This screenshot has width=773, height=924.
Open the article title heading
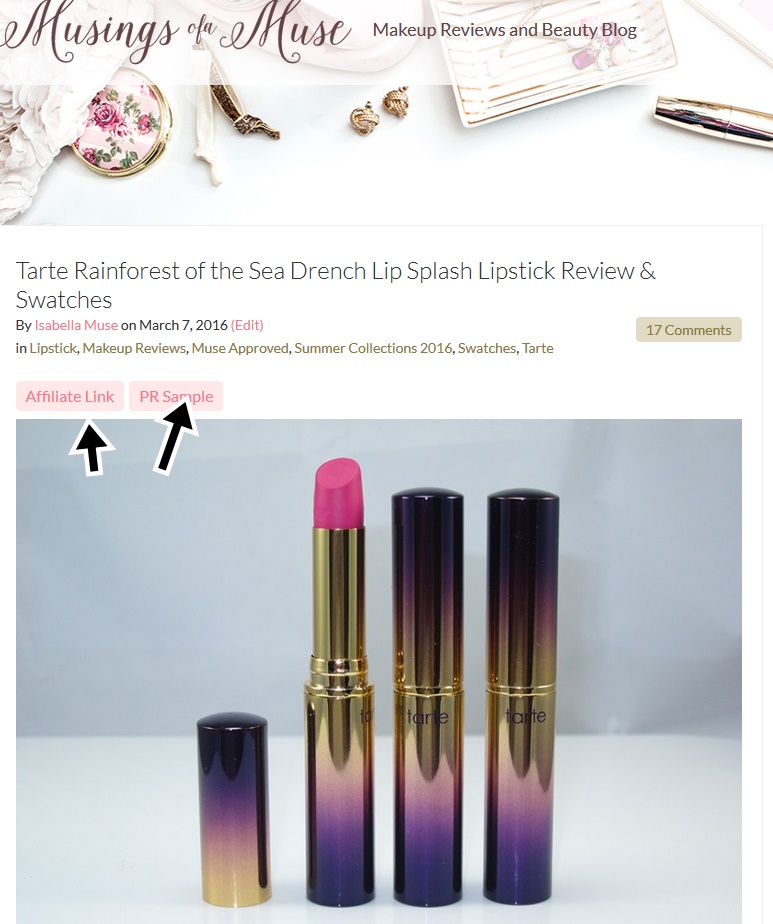[x=336, y=285]
